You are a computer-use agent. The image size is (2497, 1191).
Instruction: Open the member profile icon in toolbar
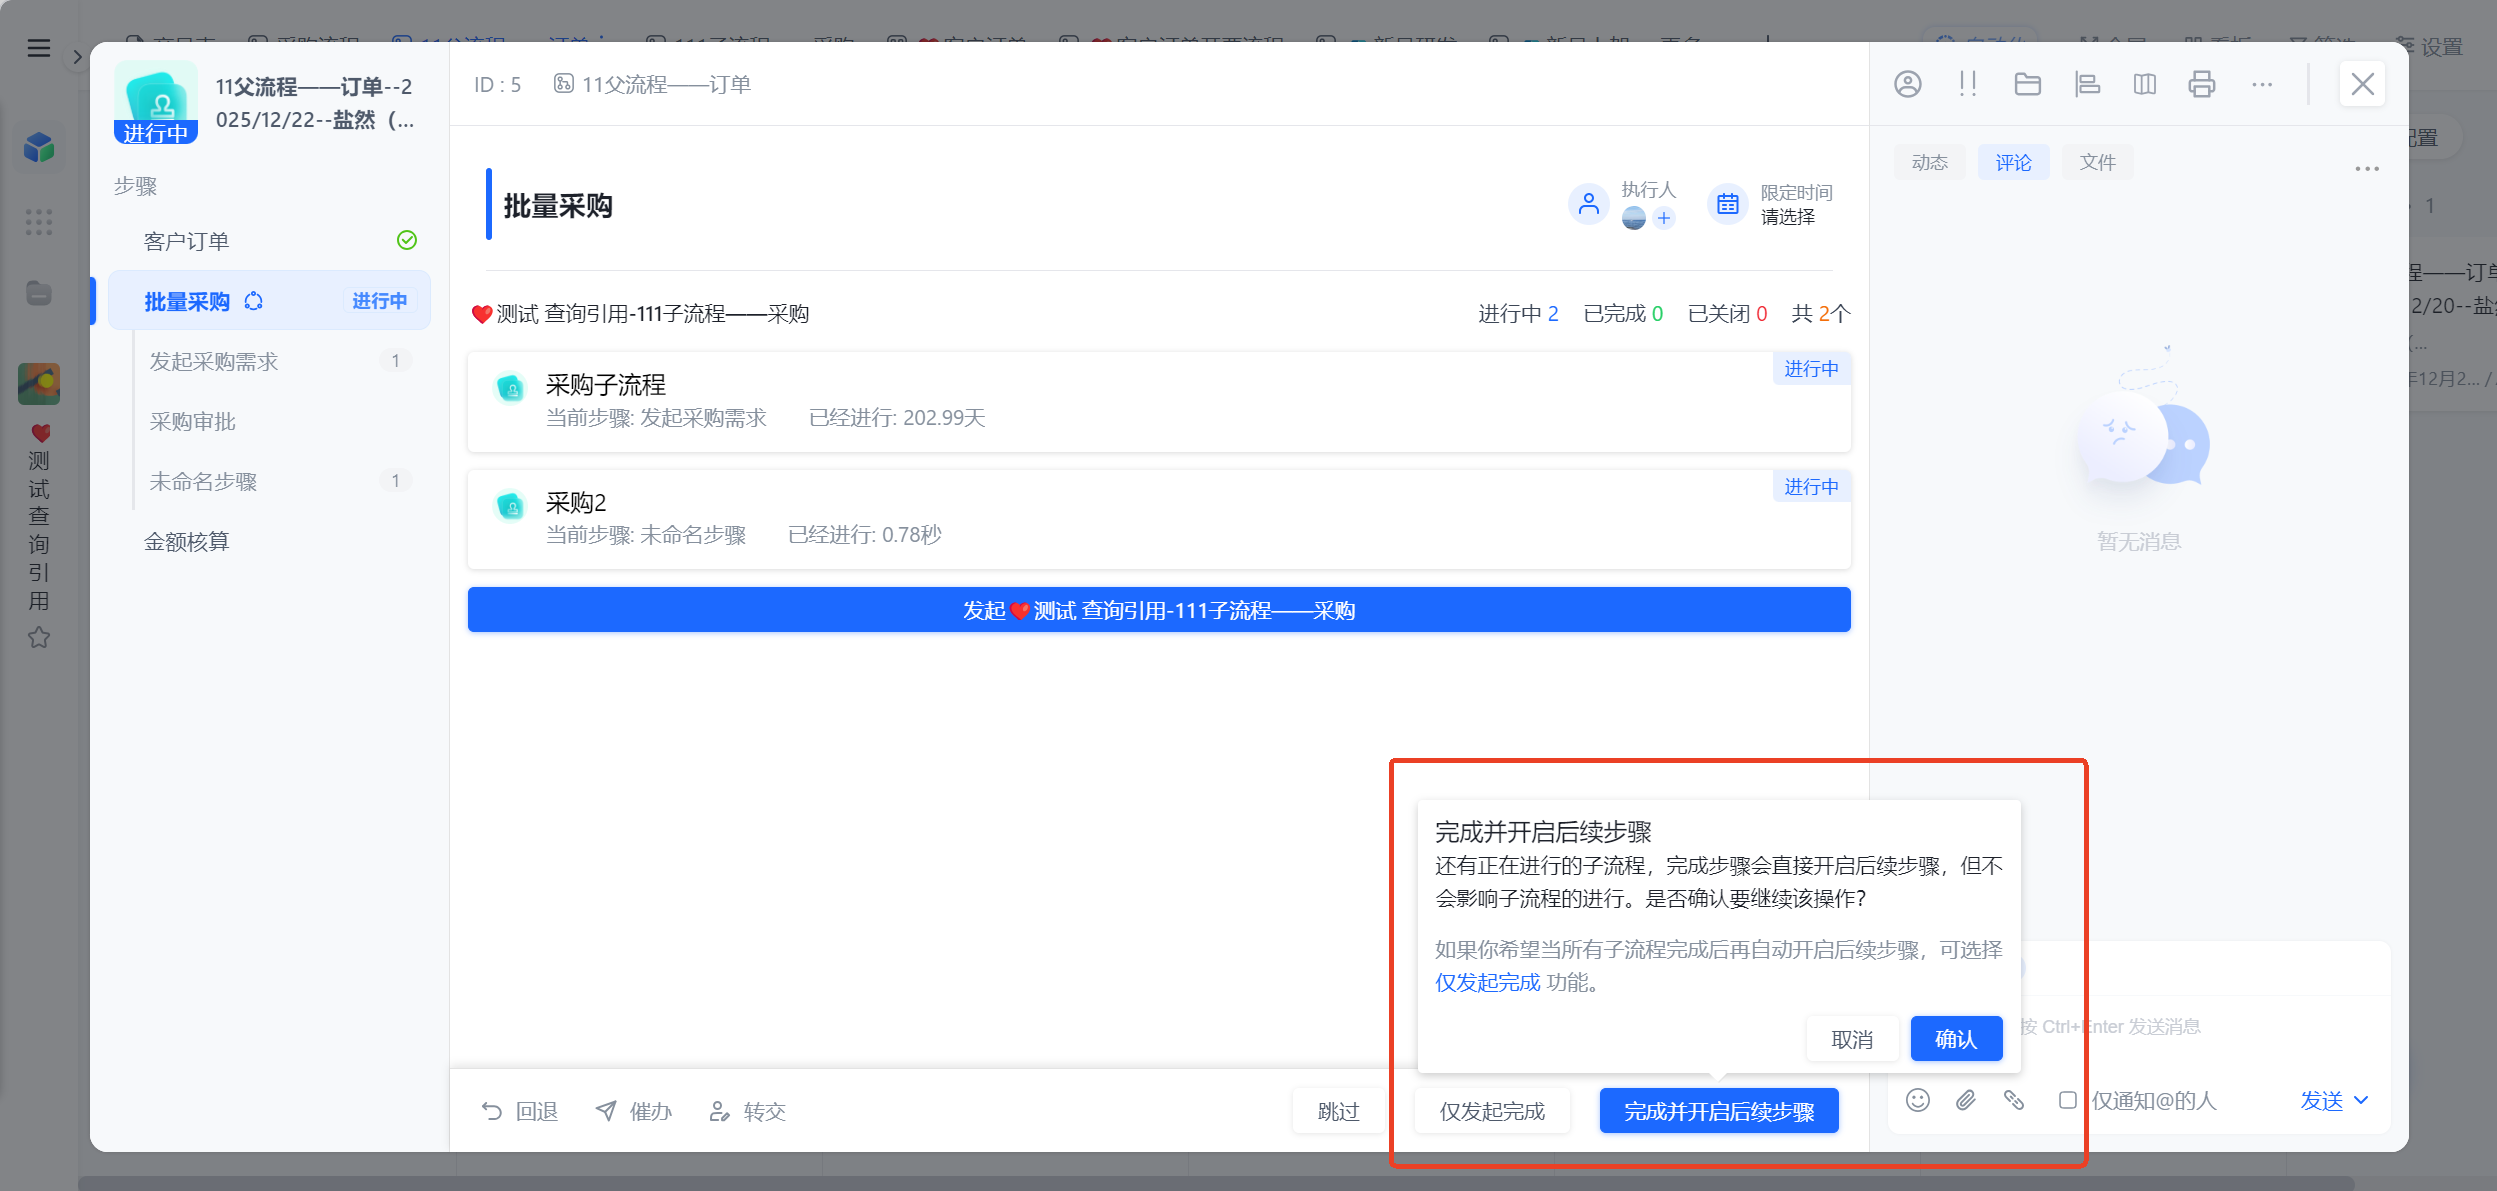(1907, 84)
